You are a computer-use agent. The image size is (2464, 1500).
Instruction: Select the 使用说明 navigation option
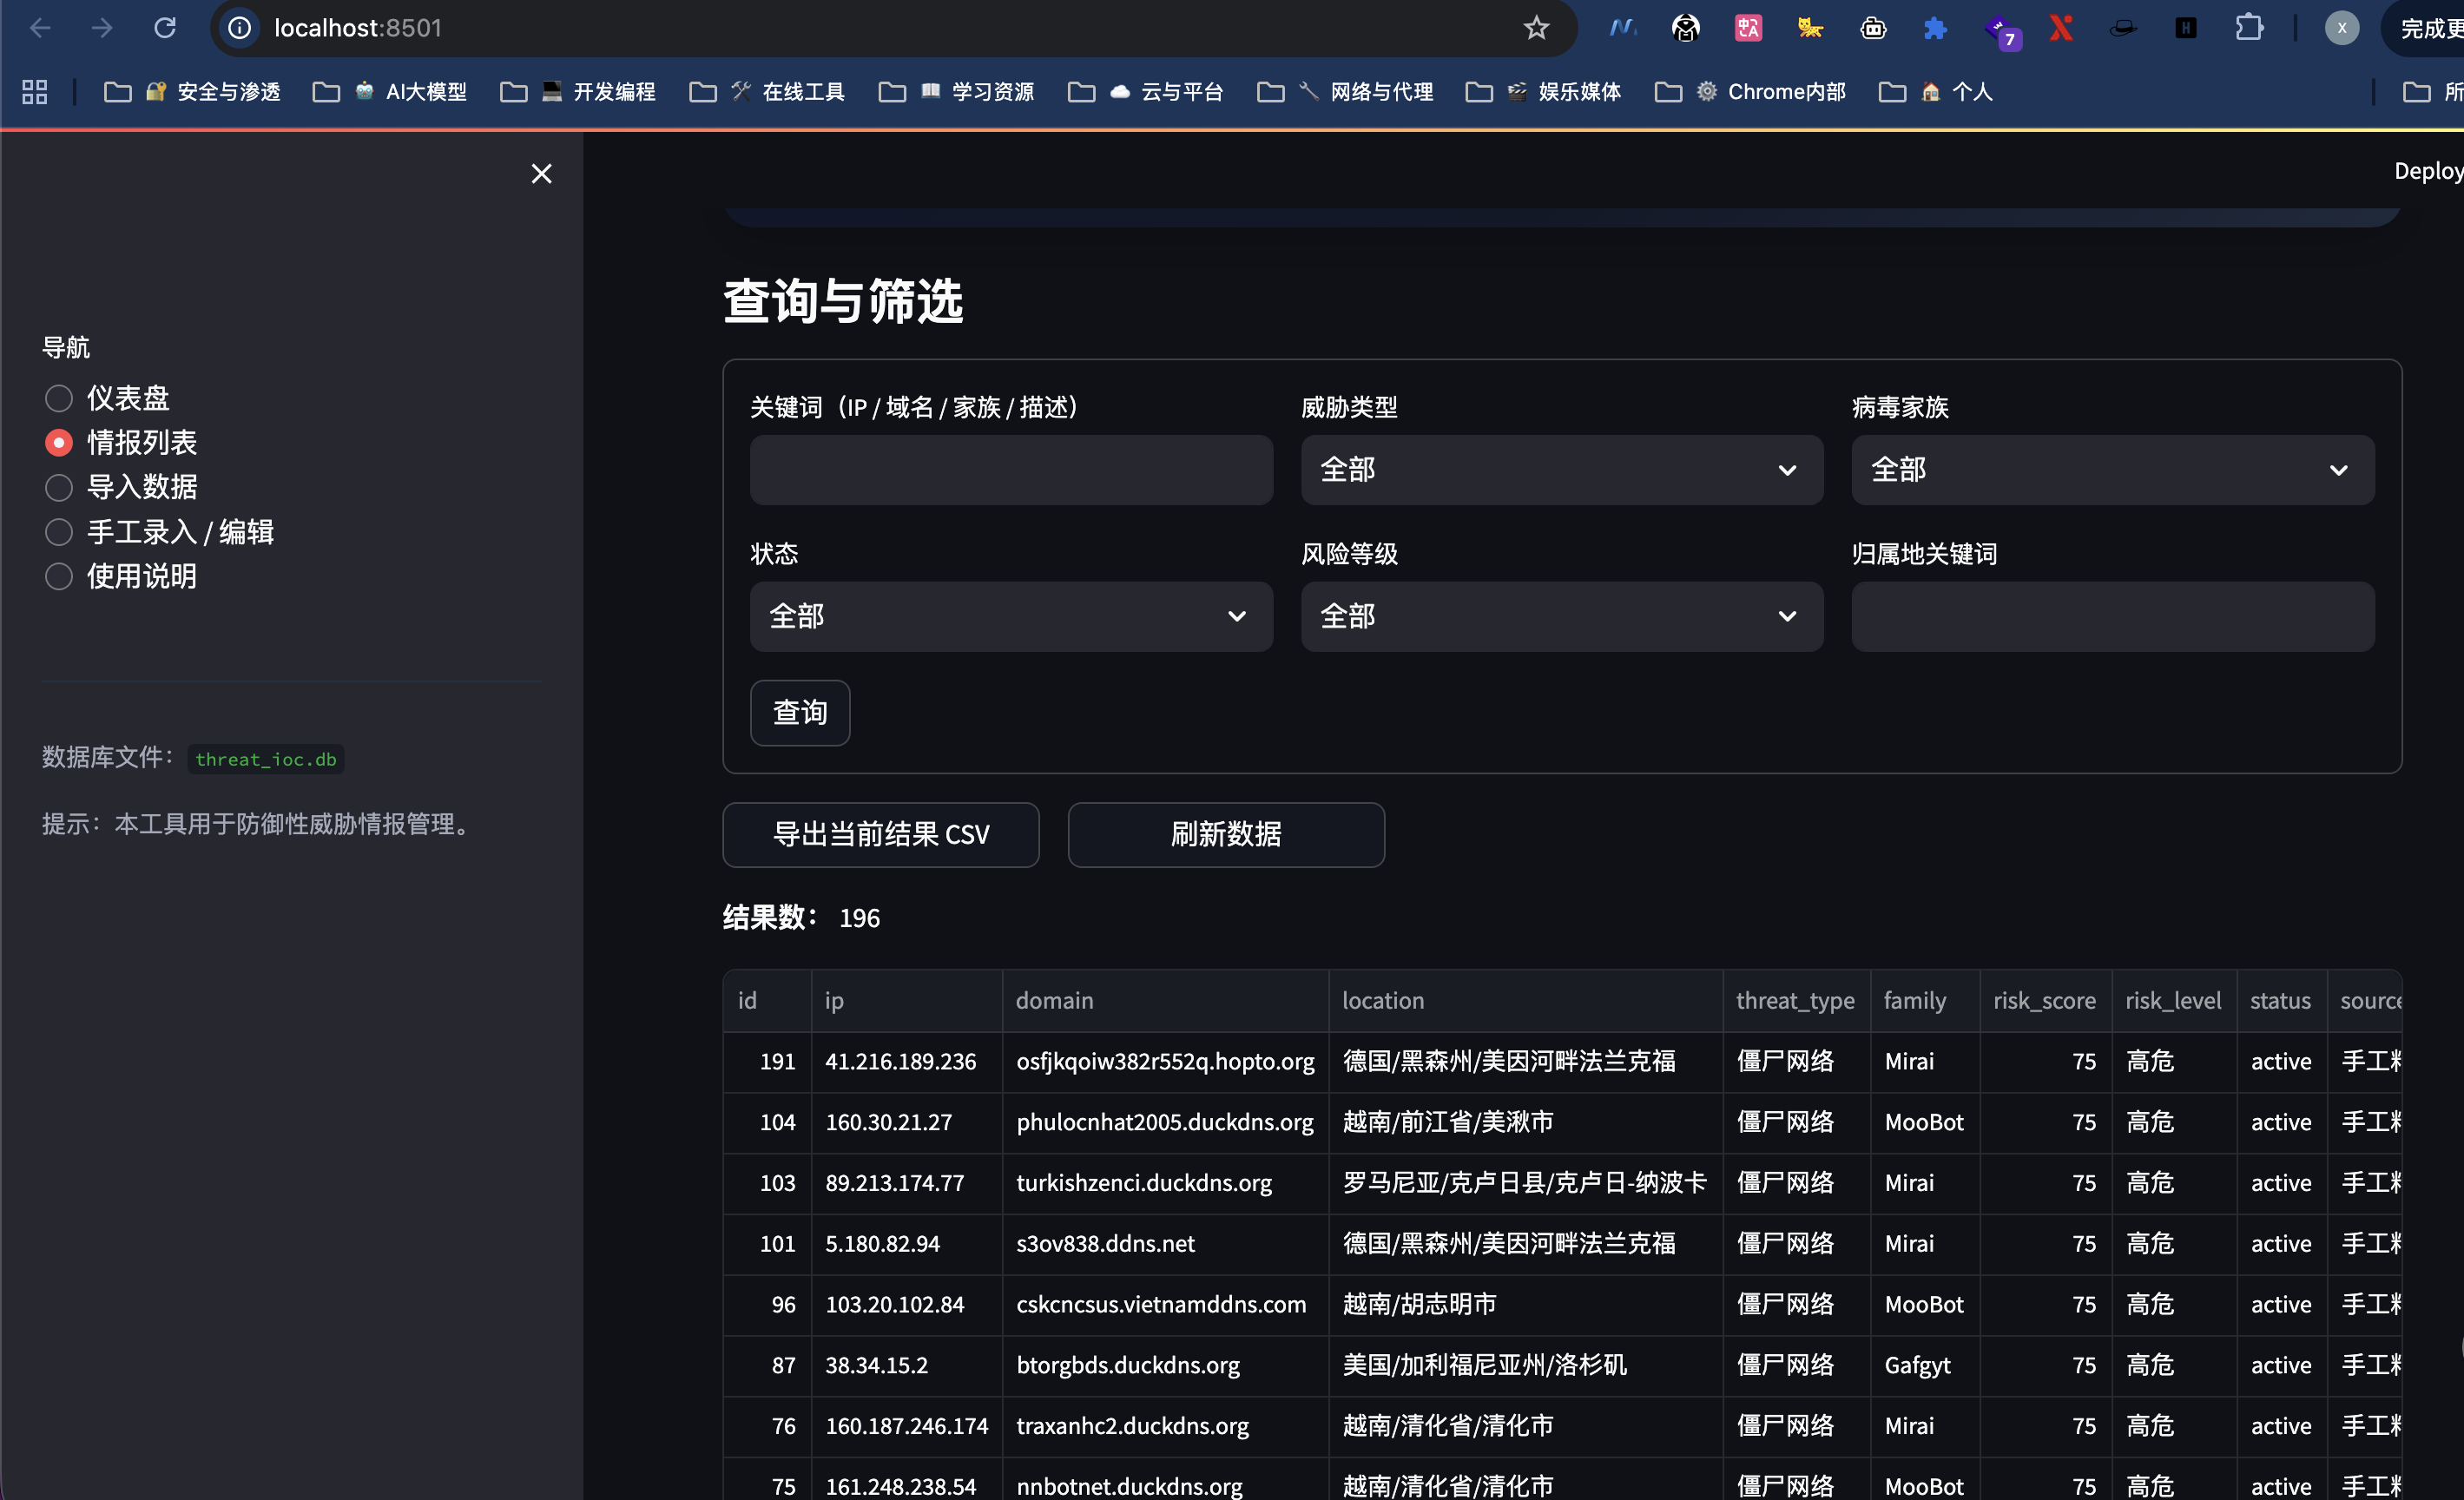pos(121,576)
